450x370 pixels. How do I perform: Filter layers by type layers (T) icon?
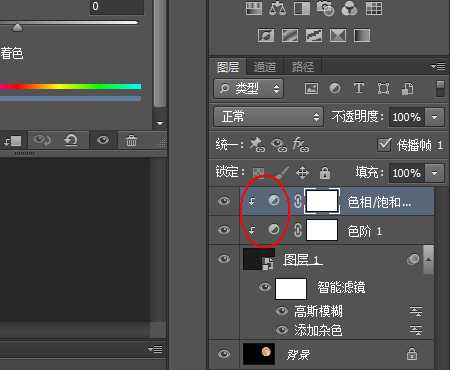coord(359,88)
